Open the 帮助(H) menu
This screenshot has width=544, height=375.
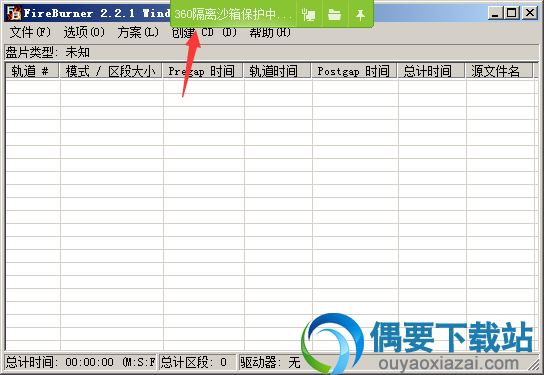coord(270,32)
